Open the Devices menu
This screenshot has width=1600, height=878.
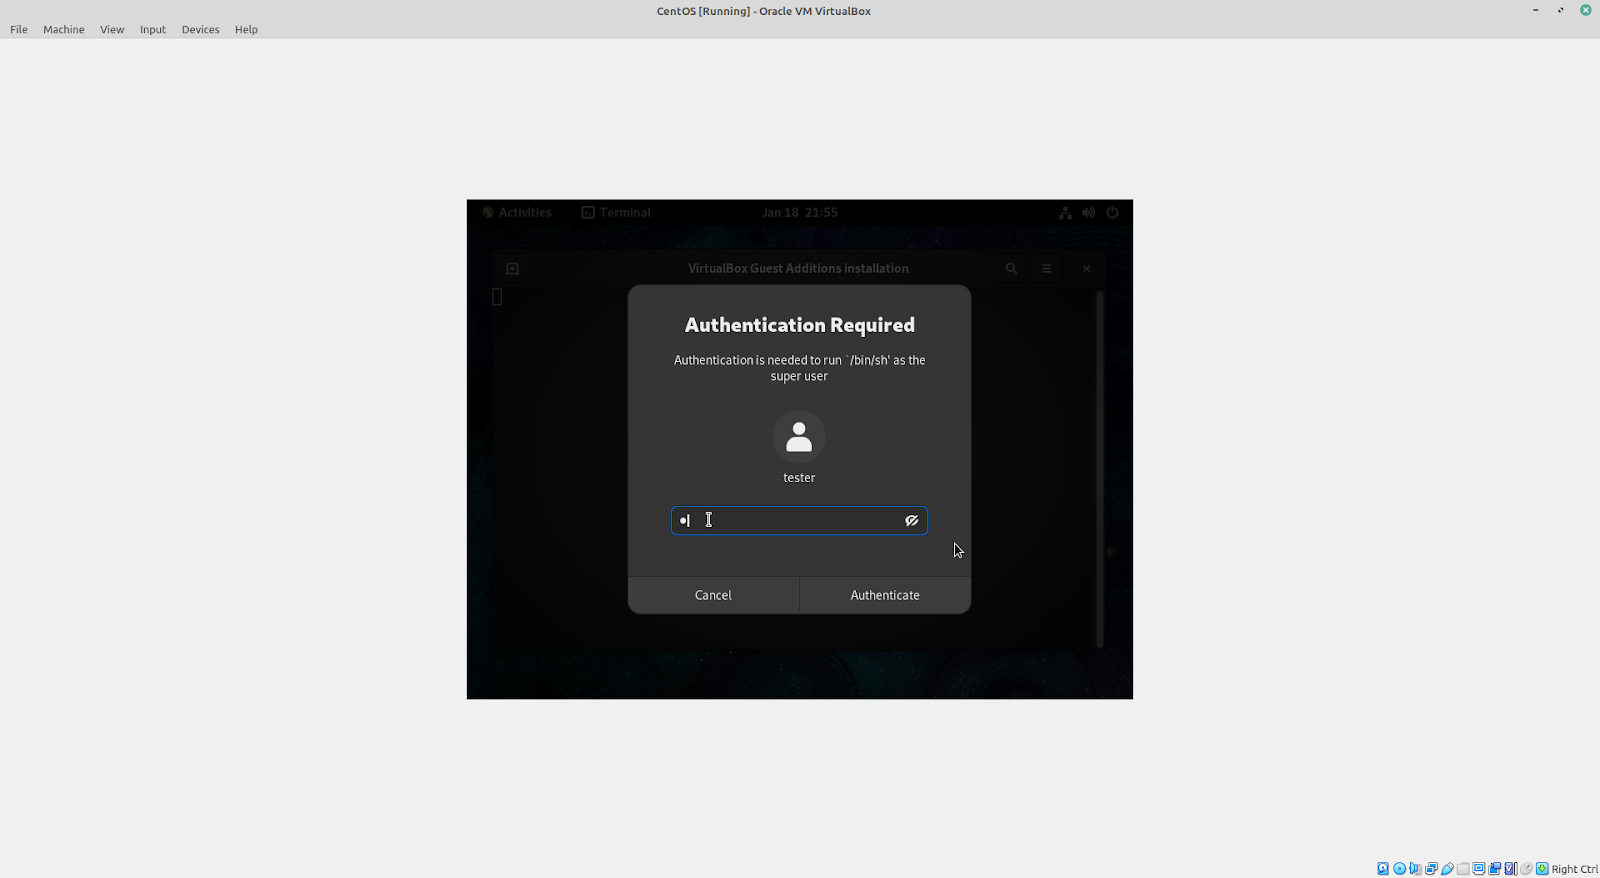tap(200, 29)
